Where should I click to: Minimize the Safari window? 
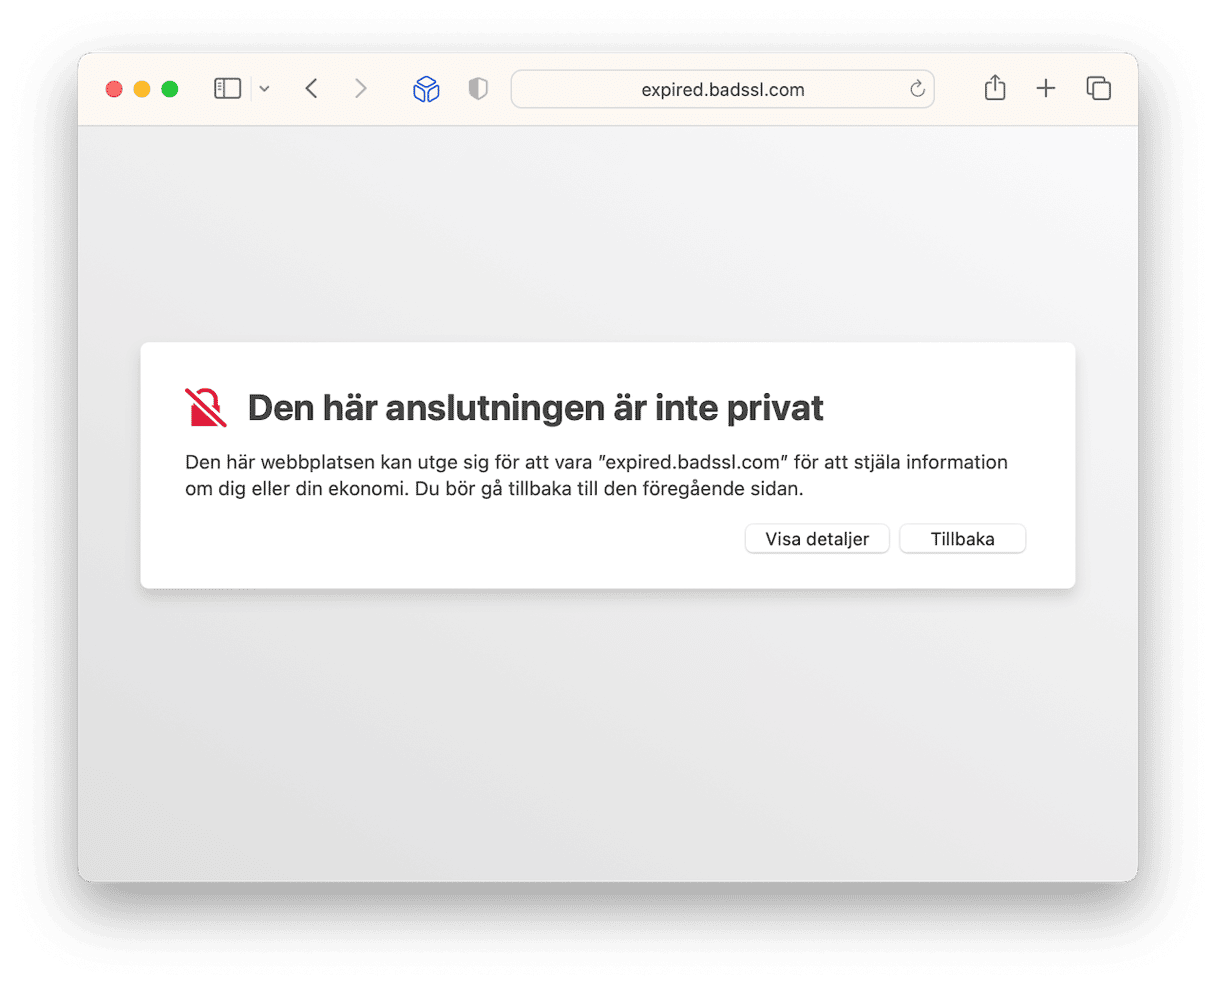pyautogui.click(x=142, y=89)
